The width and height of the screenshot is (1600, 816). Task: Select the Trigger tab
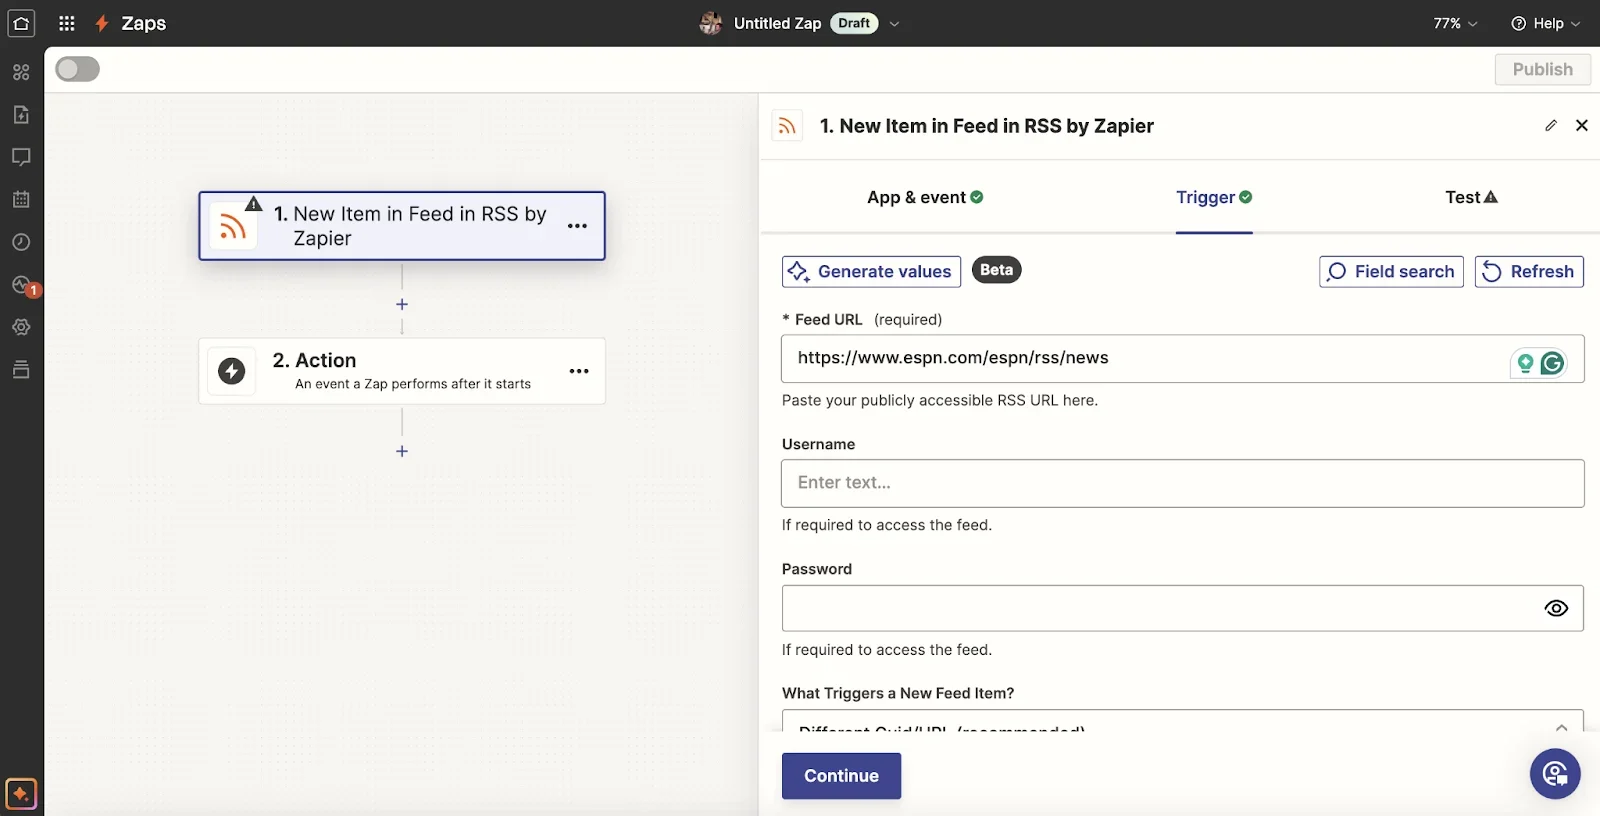(x=1214, y=197)
